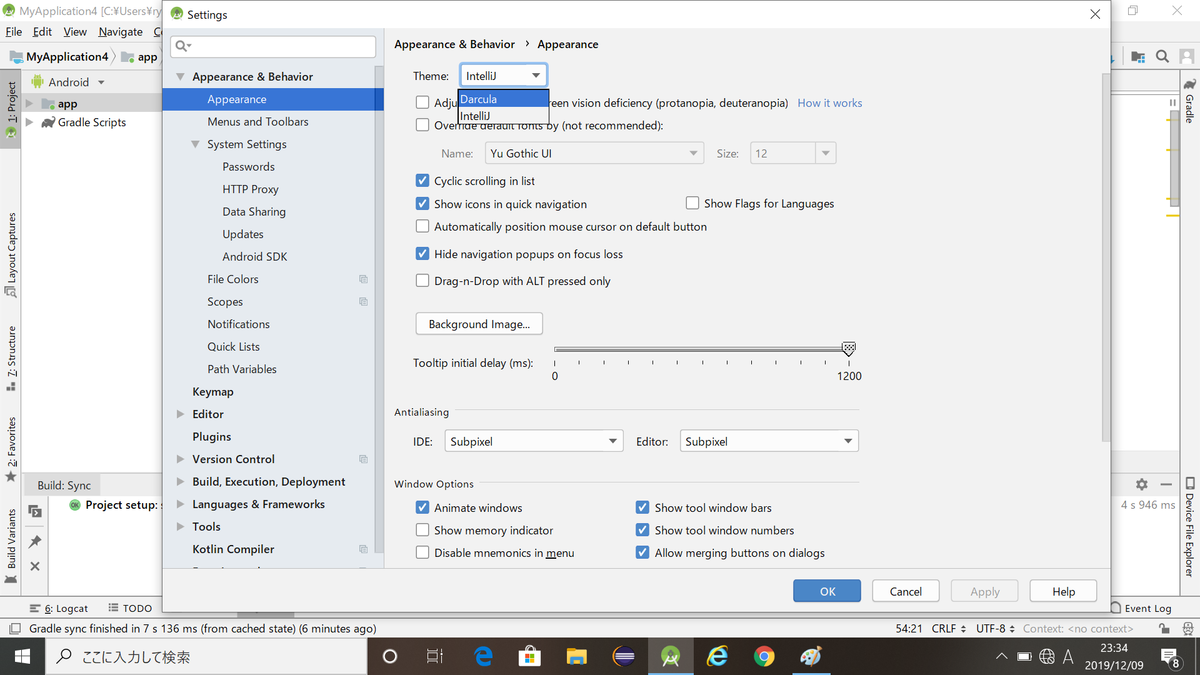
Task: Click the OK button
Action: (827, 591)
